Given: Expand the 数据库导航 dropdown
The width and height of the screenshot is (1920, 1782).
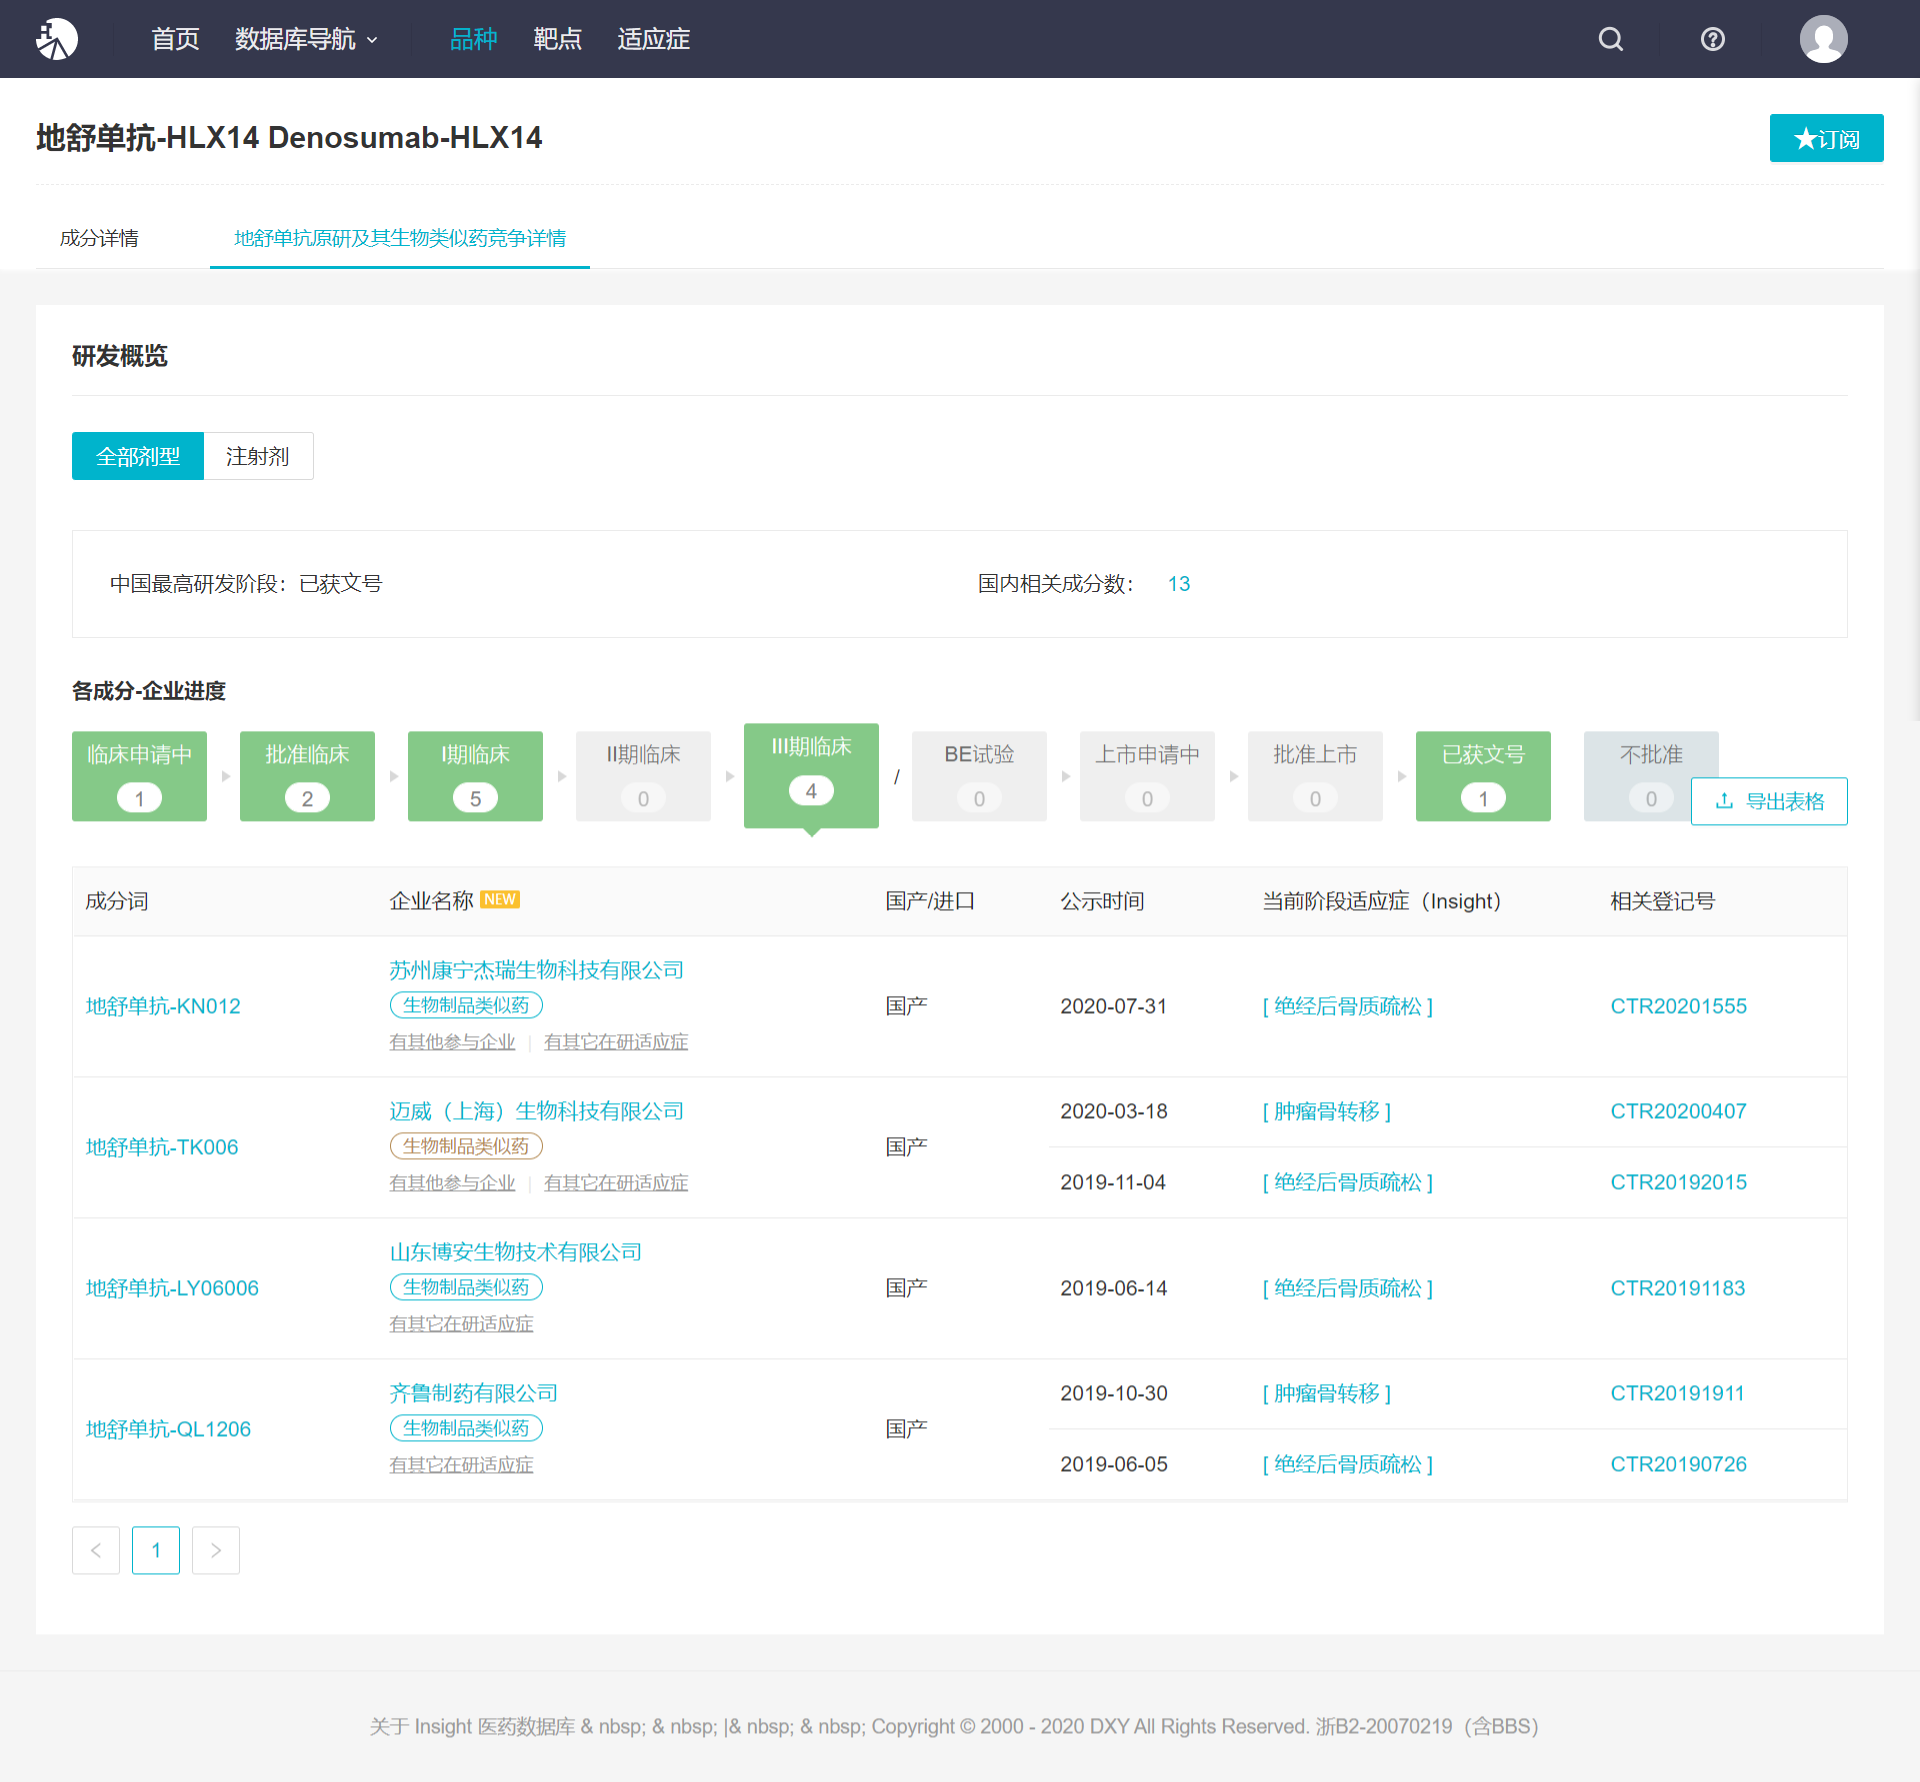Looking at the screenshot, I should pyautogui.click(x=307, y=39).
